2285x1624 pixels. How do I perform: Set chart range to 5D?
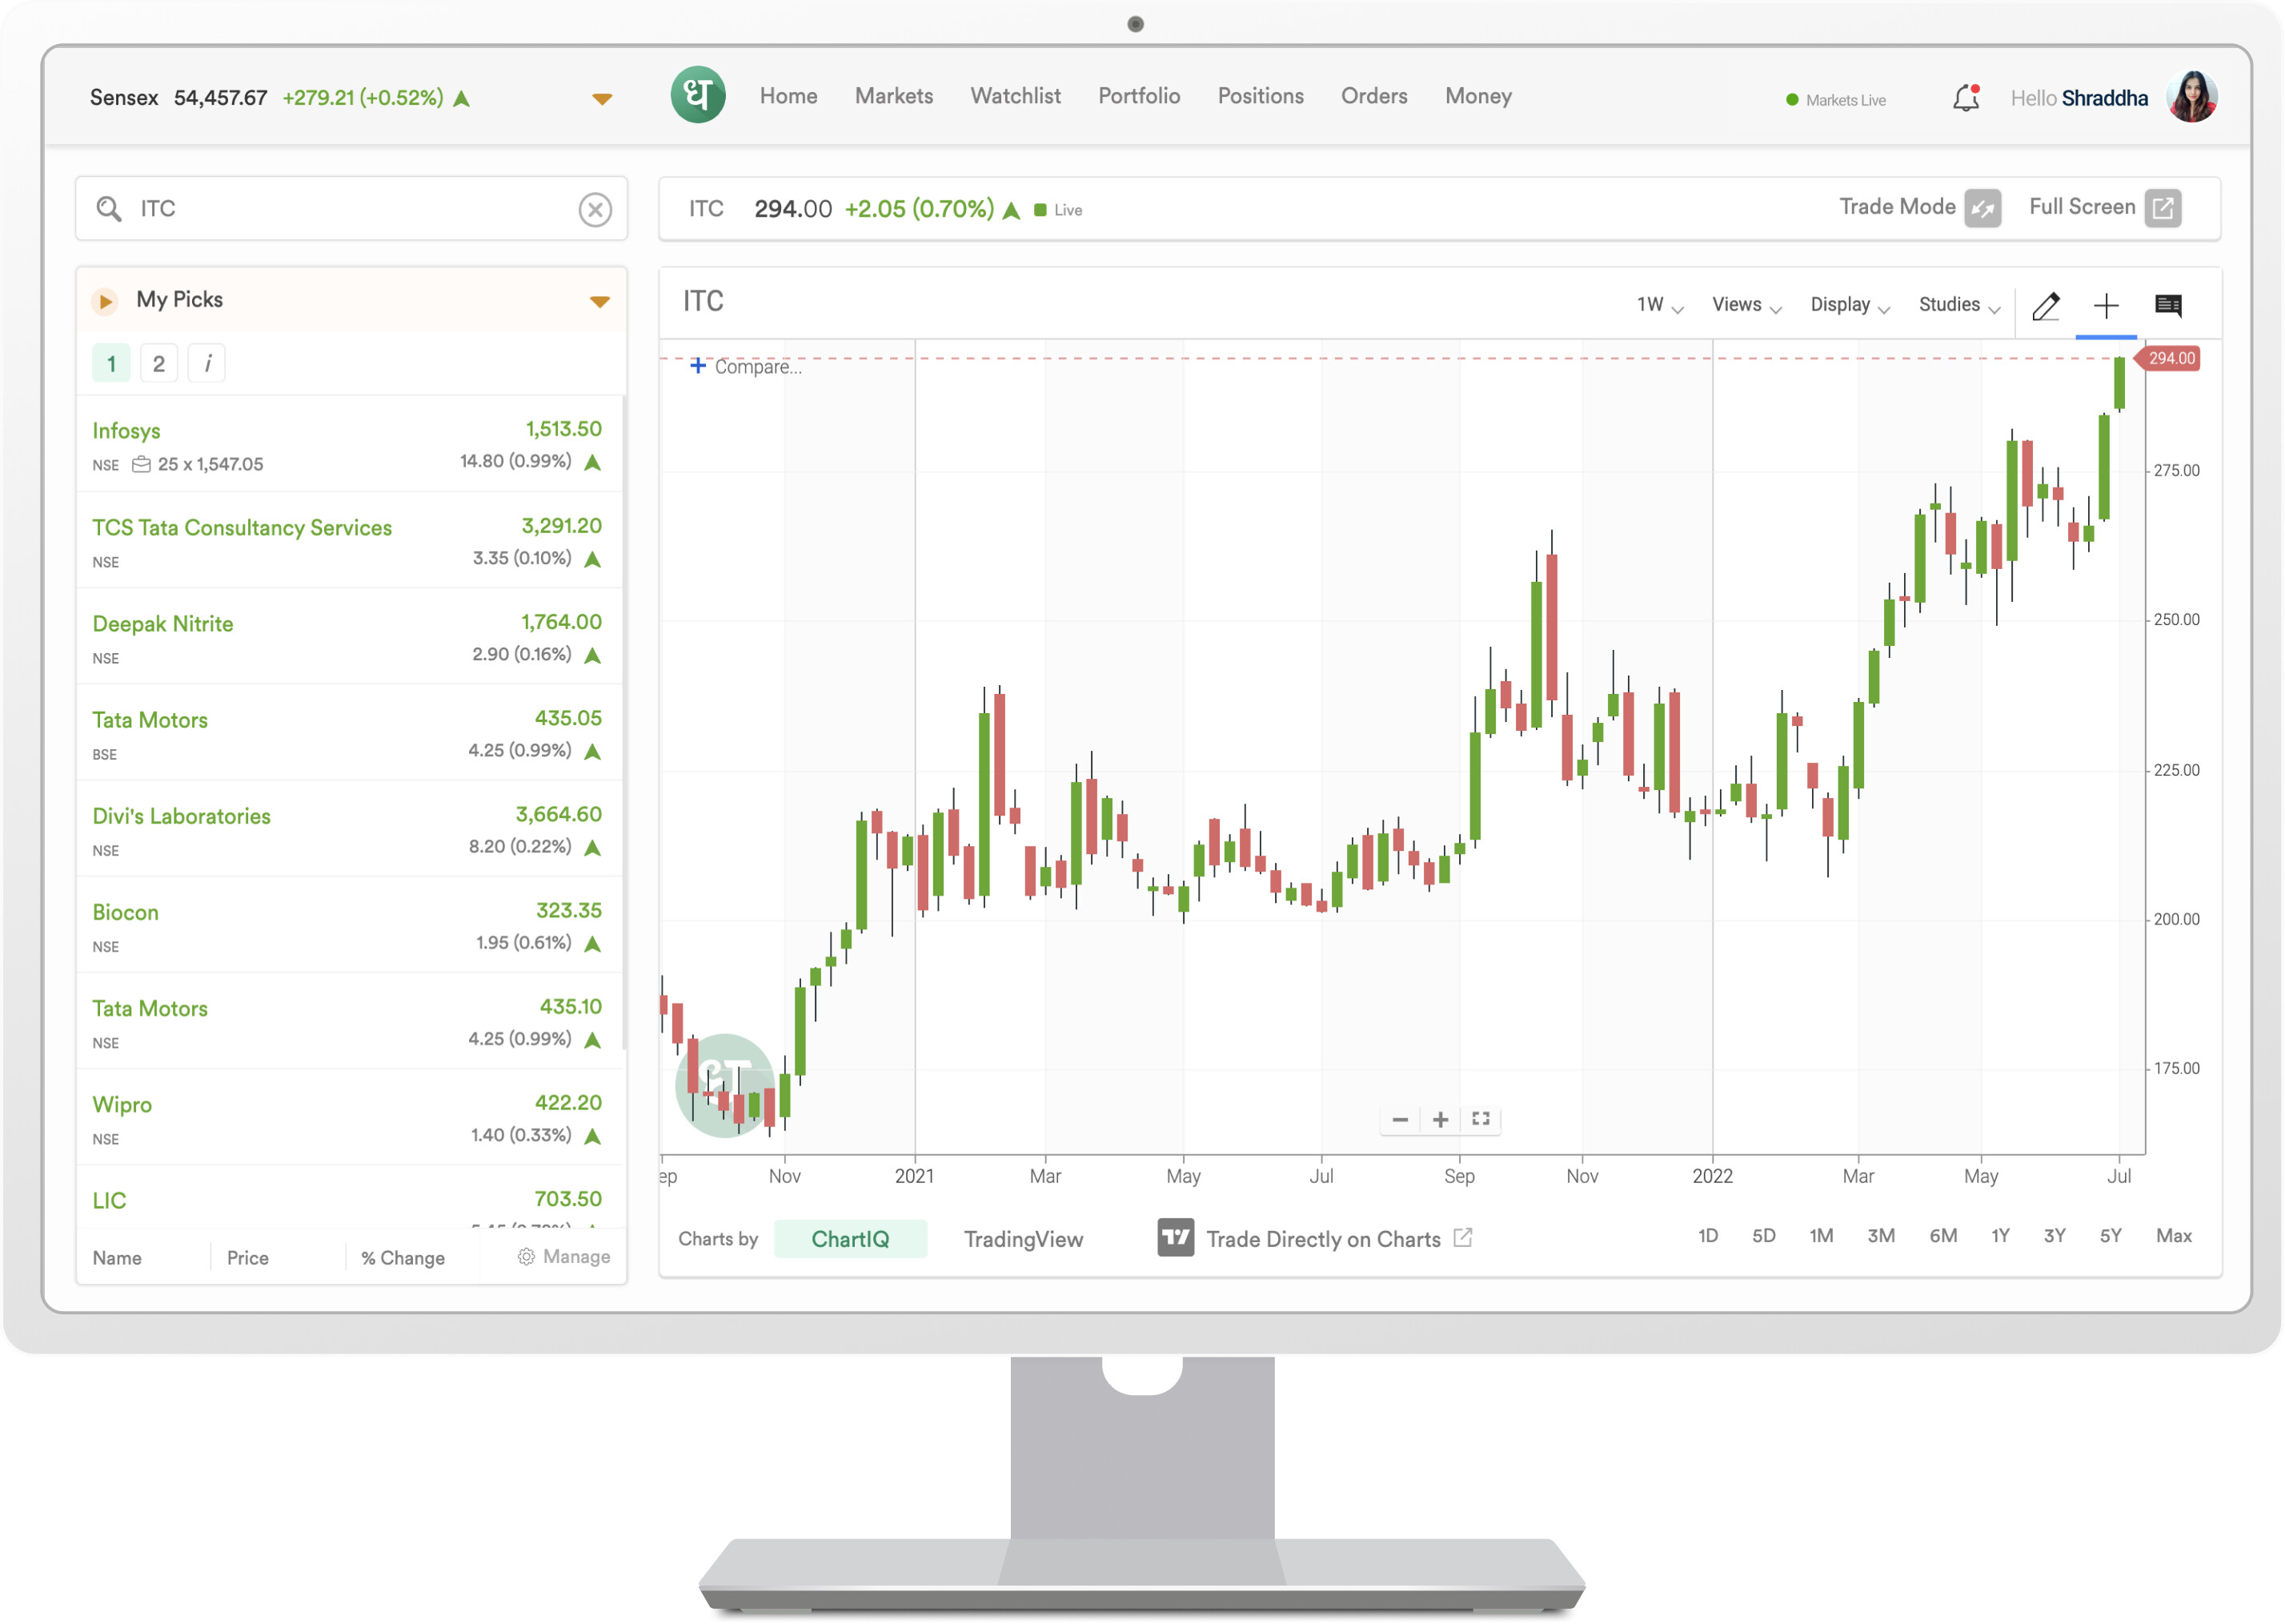1763,1235
